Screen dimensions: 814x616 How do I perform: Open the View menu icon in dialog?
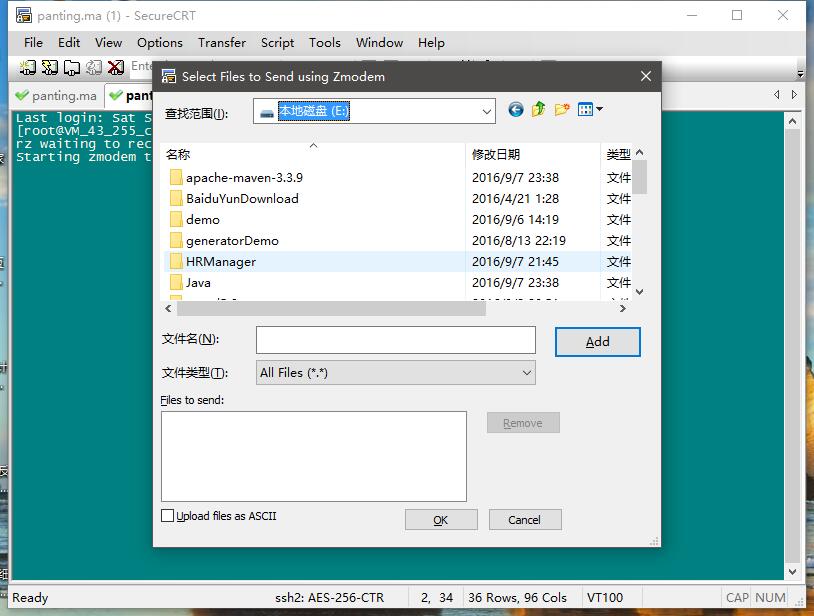(590, 109)
